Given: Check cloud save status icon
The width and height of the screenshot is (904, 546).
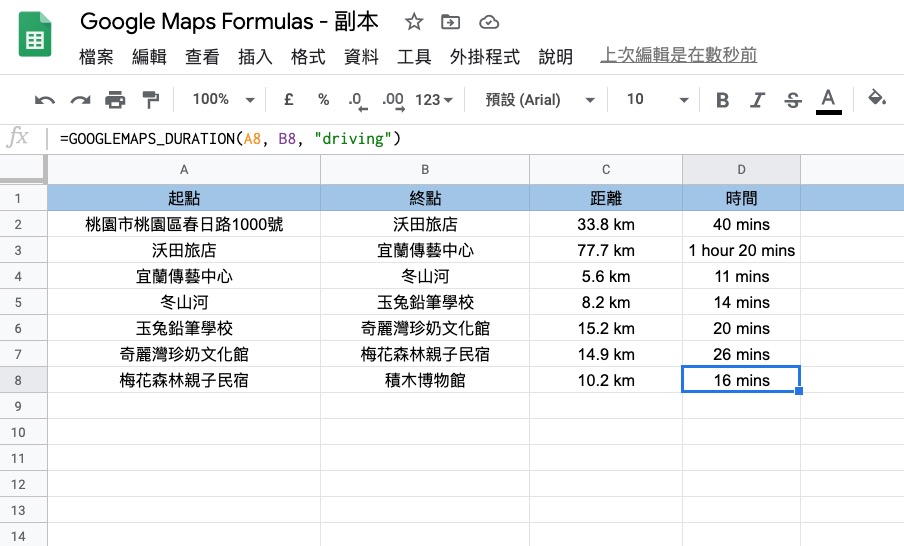Looking at the screenshot, I should [x=489, y=22].
